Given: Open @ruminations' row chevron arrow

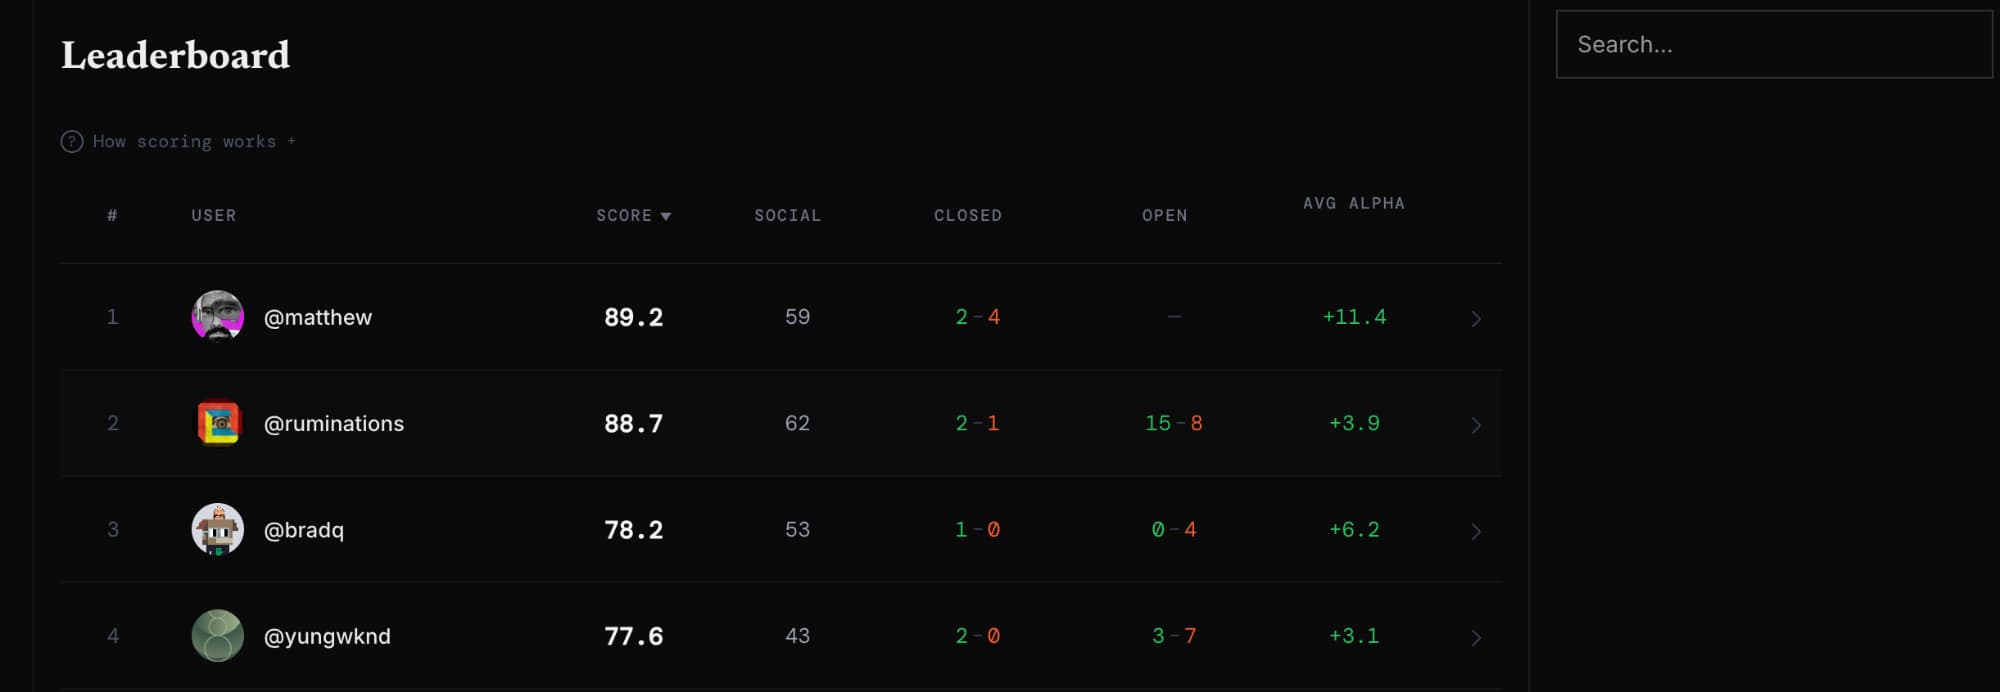Looking at the screenshot, I should 1476,425.
